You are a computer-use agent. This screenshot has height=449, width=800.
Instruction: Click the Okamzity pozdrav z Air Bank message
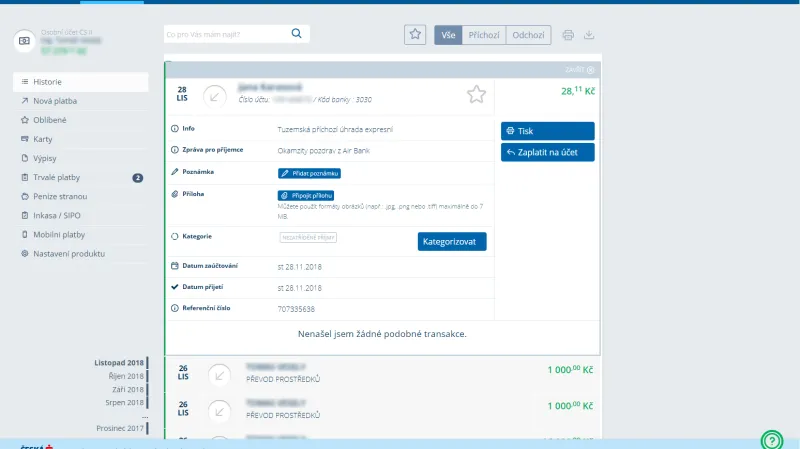point(323,151)
